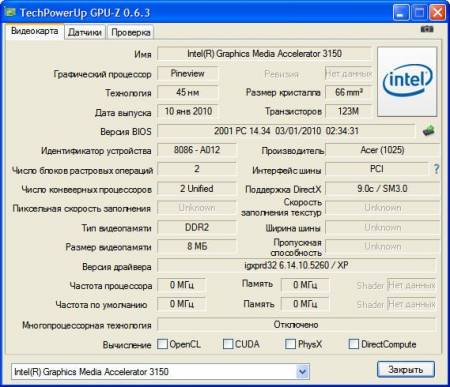Click the GPU-Z title bar app icon
Image resolution: width=450 pixels, height=387 pixels.
[10, 13]
